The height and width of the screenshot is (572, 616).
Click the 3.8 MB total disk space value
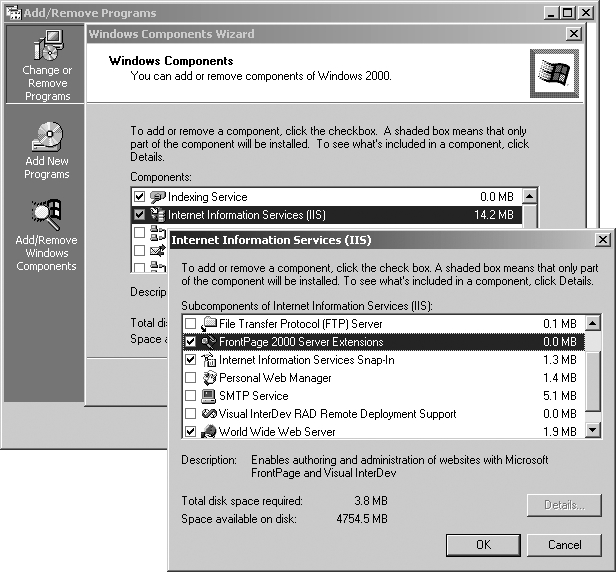tap(371, 501)
